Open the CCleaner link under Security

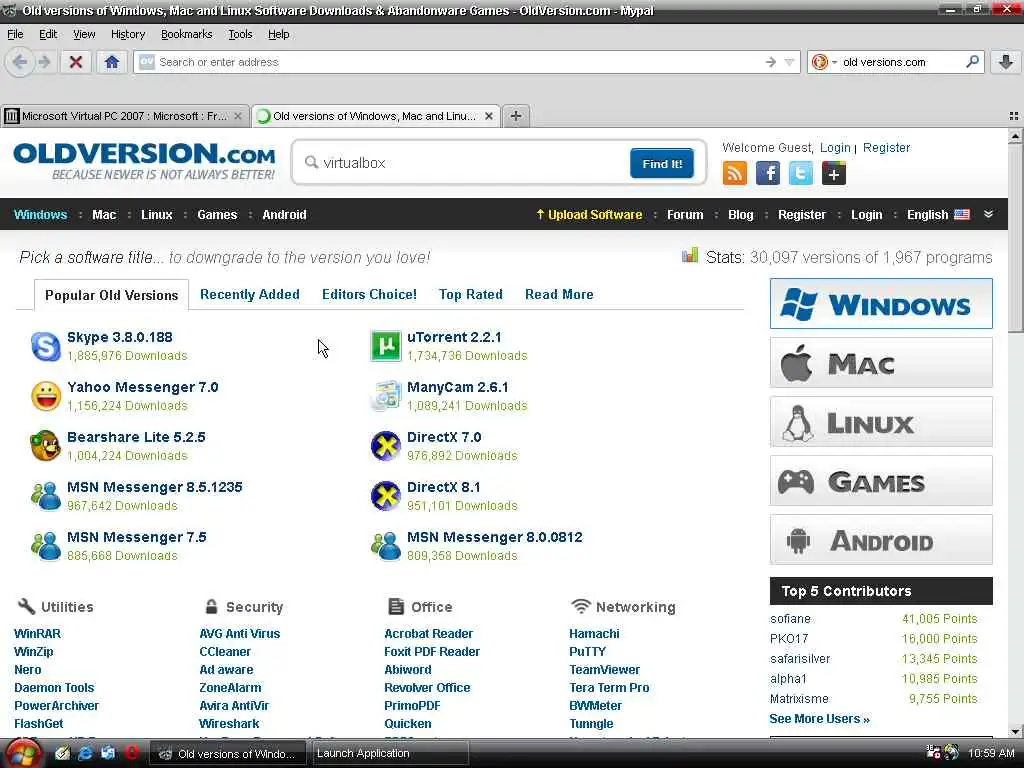pyautogui.click(x=225, y=652)
